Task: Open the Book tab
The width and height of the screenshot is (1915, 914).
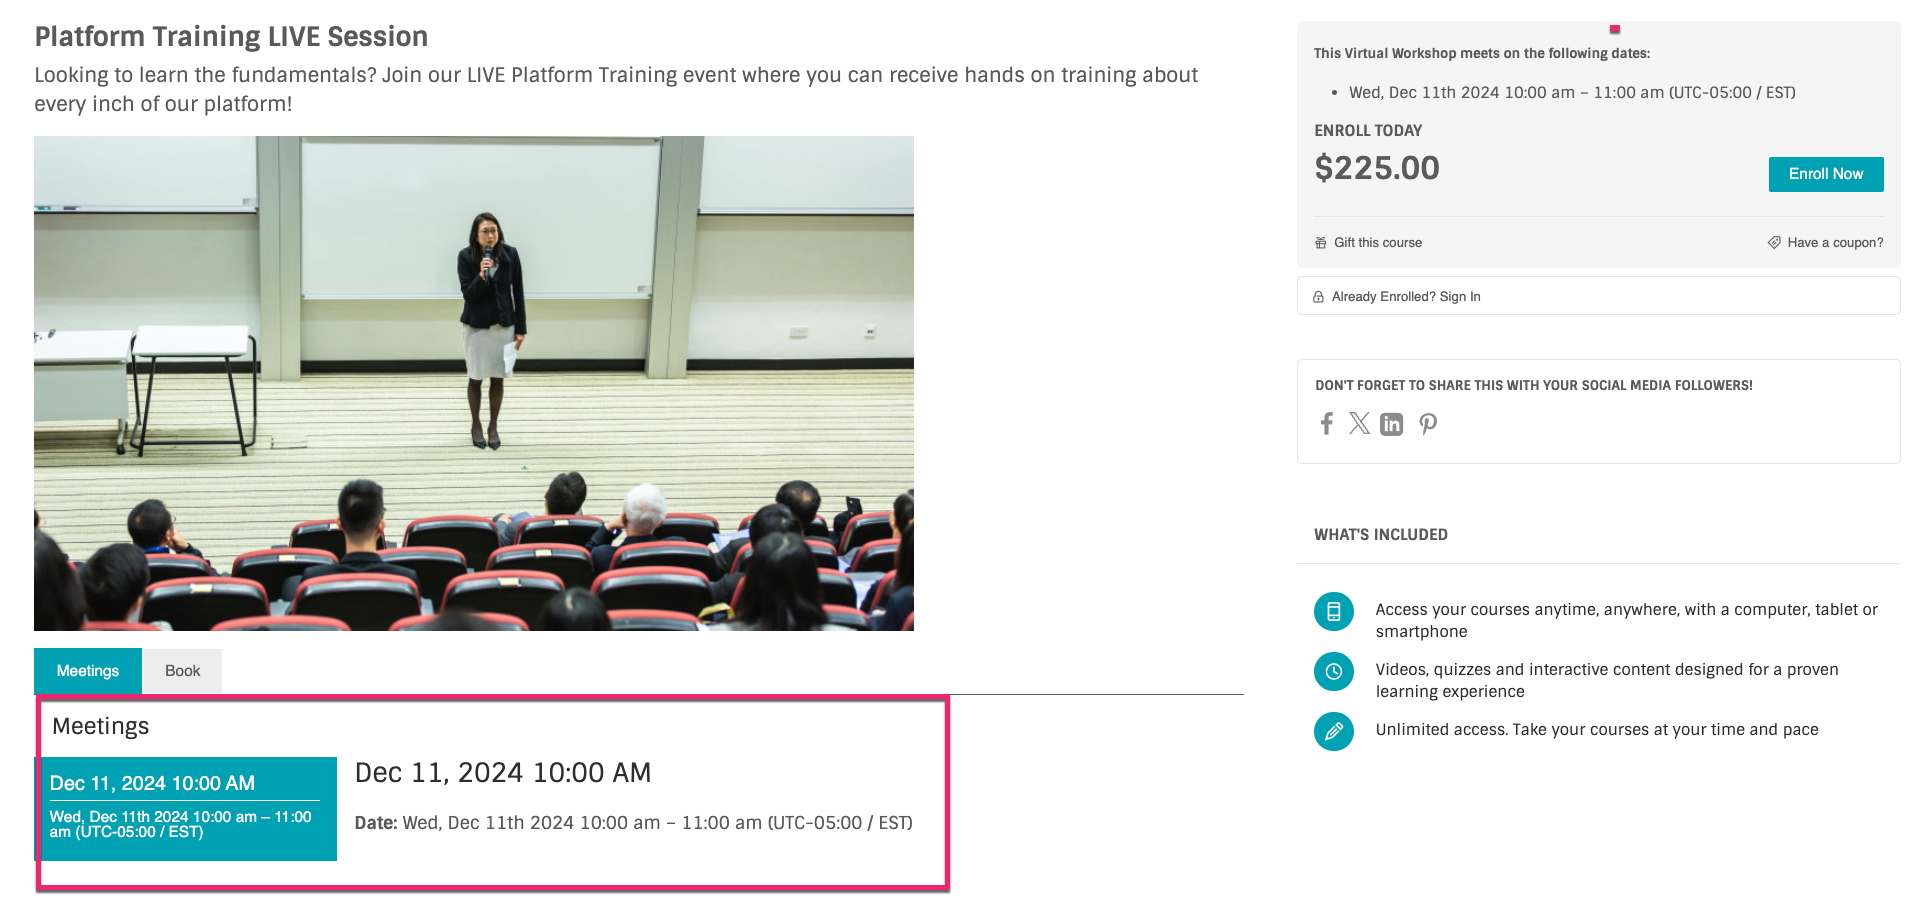Action: click(x=182, y=671)
